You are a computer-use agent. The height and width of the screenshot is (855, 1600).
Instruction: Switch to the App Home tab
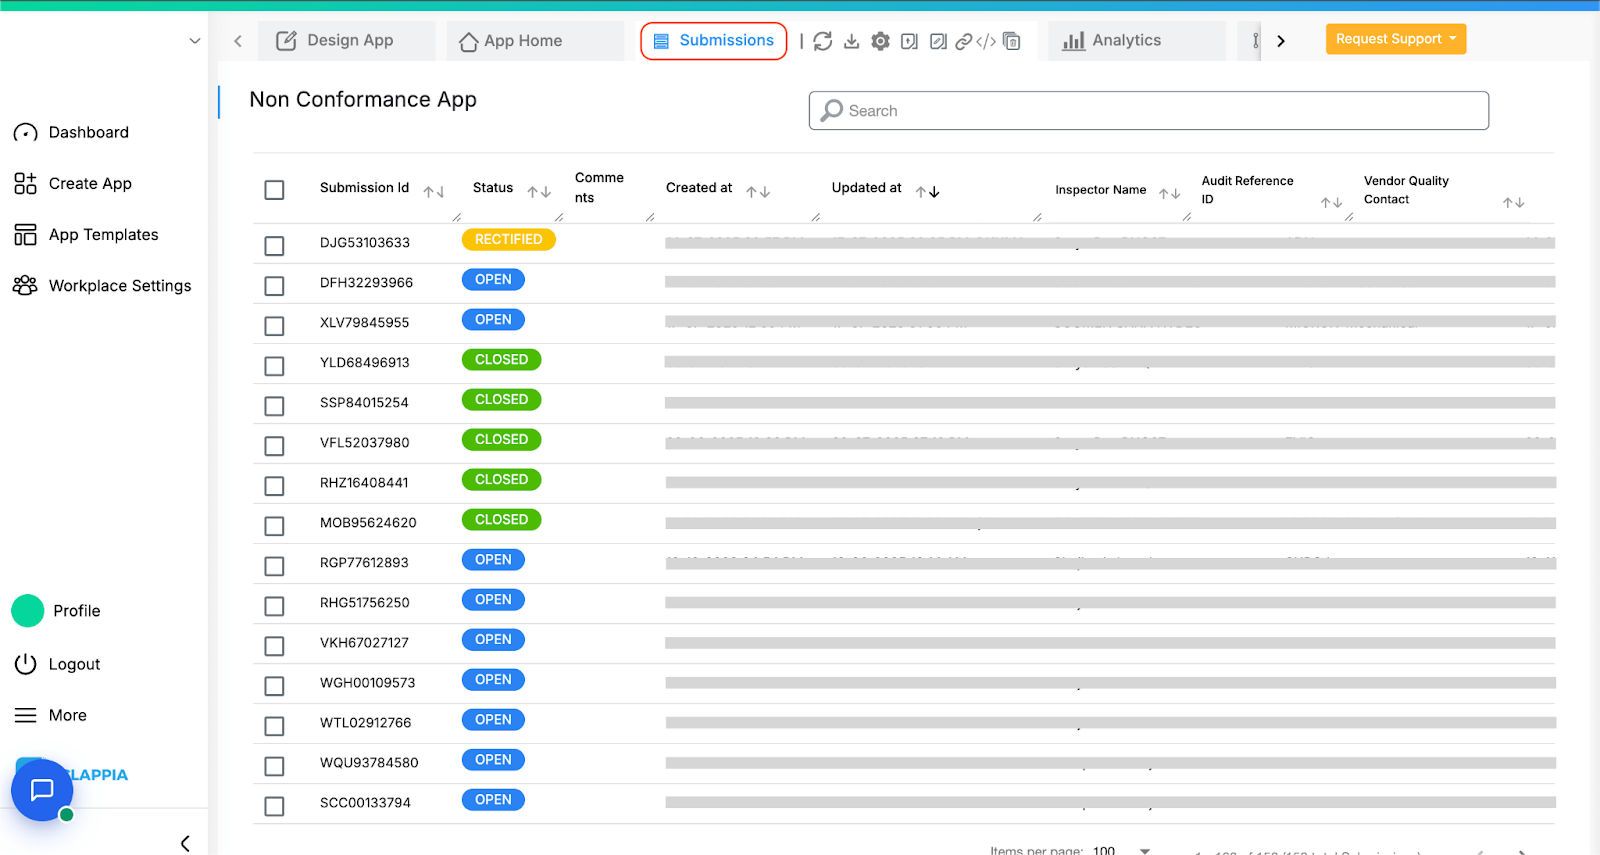535,41
